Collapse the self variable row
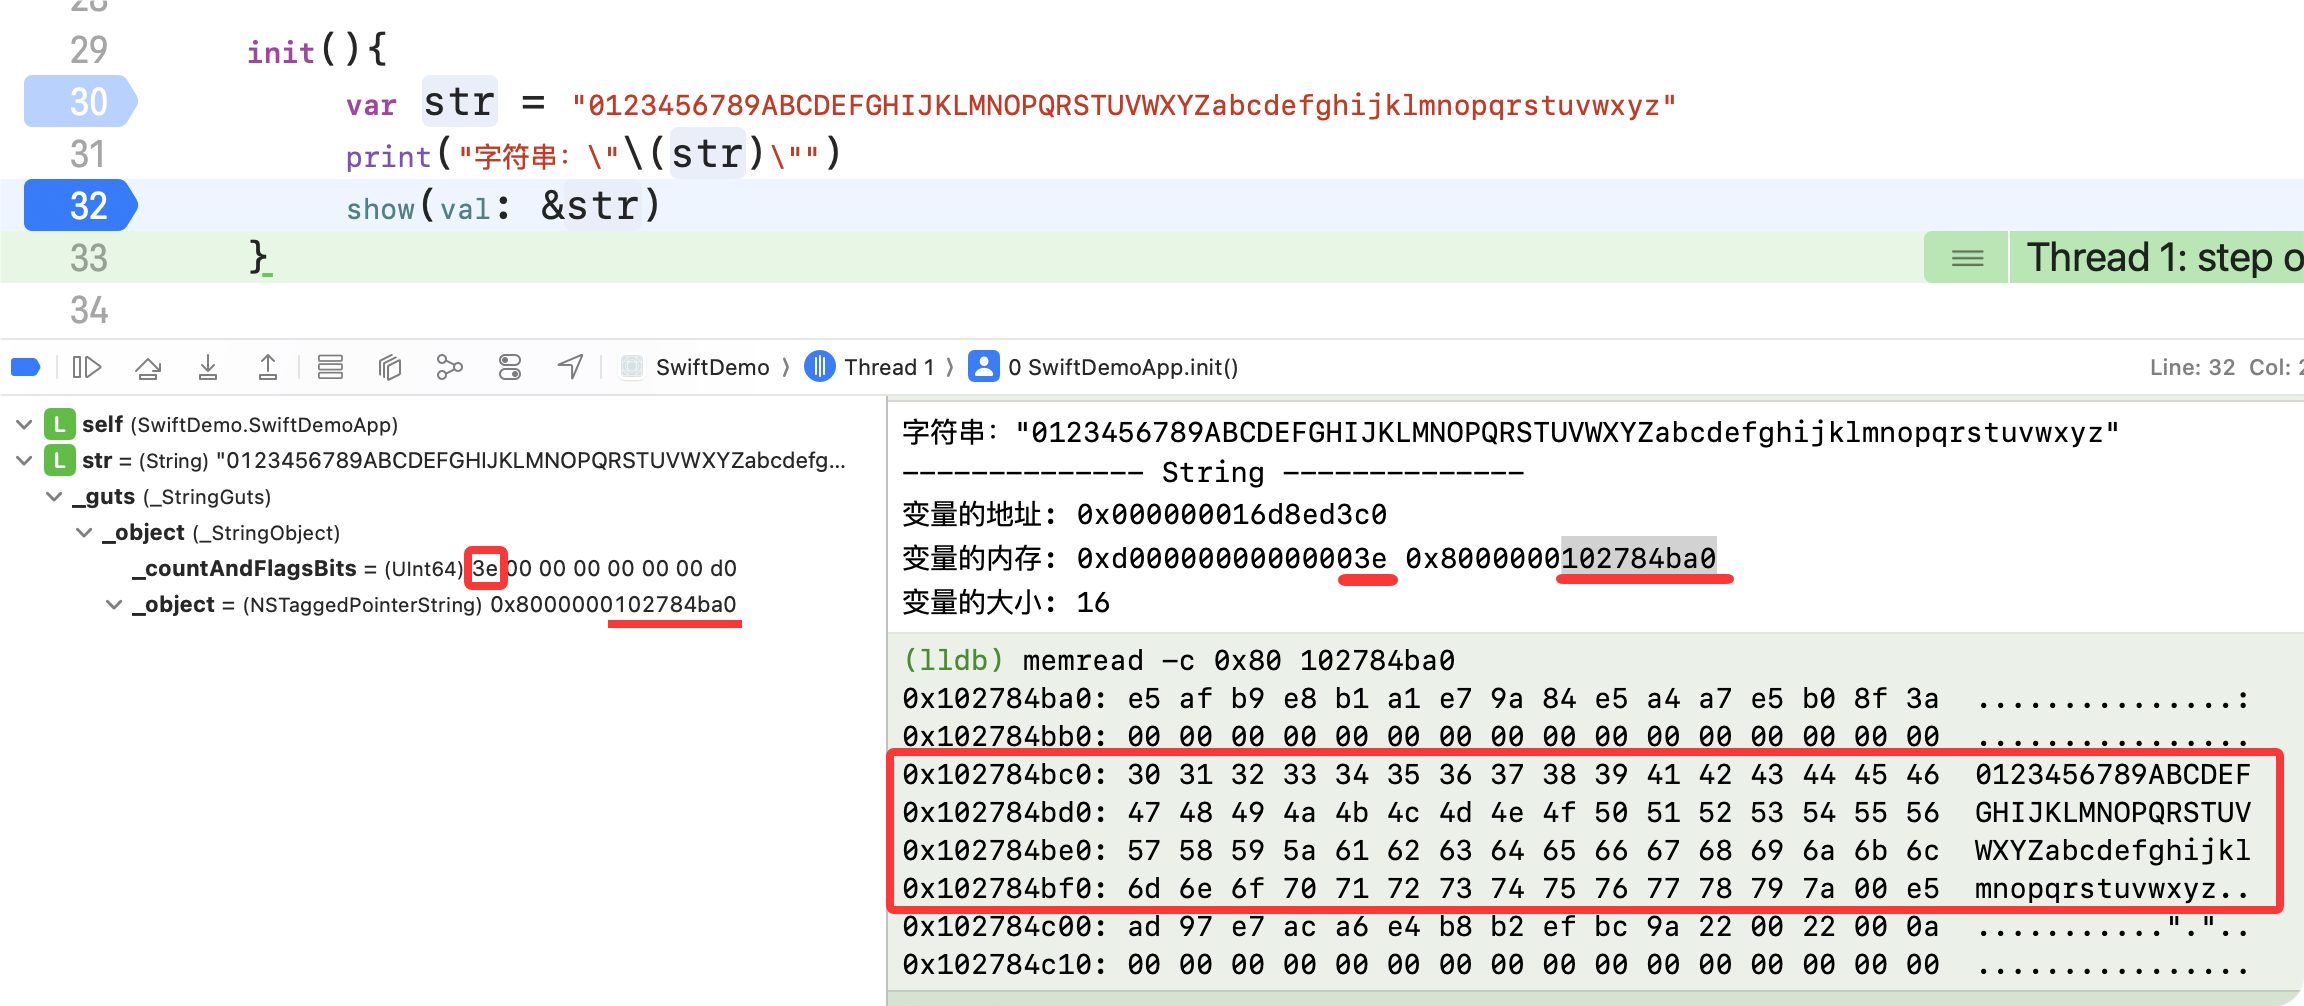The image size is (2304, 1006). [x=24, y=425]
